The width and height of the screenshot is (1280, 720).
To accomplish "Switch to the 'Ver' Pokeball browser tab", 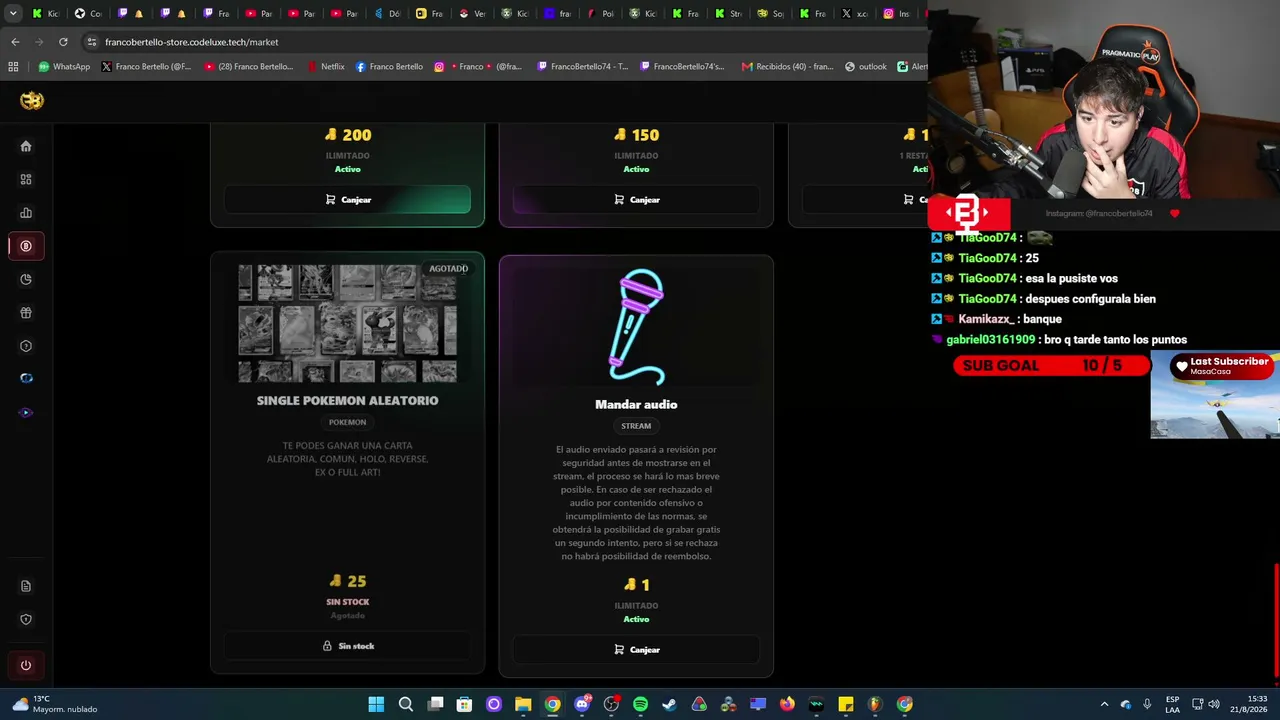I will tap(472, 14).
